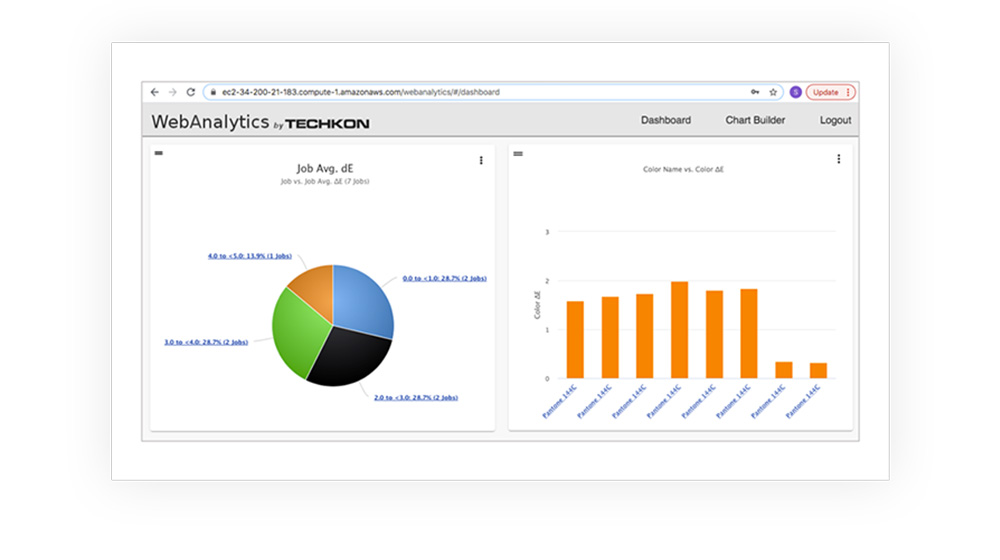The width and height of the screenshot is (1000, 560).
Task: Select the '3.0 to <4.0: 28.7%' pie label
Action: coord(206,342)
